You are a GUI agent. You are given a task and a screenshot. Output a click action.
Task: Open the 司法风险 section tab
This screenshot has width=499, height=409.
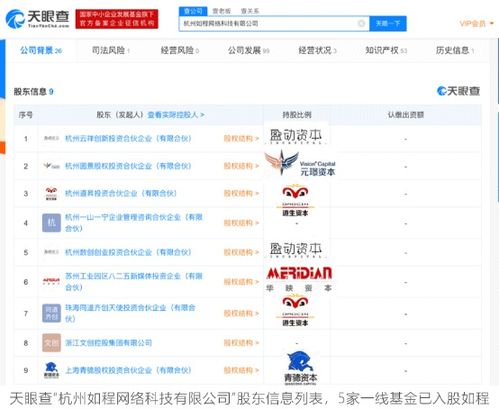111,50
